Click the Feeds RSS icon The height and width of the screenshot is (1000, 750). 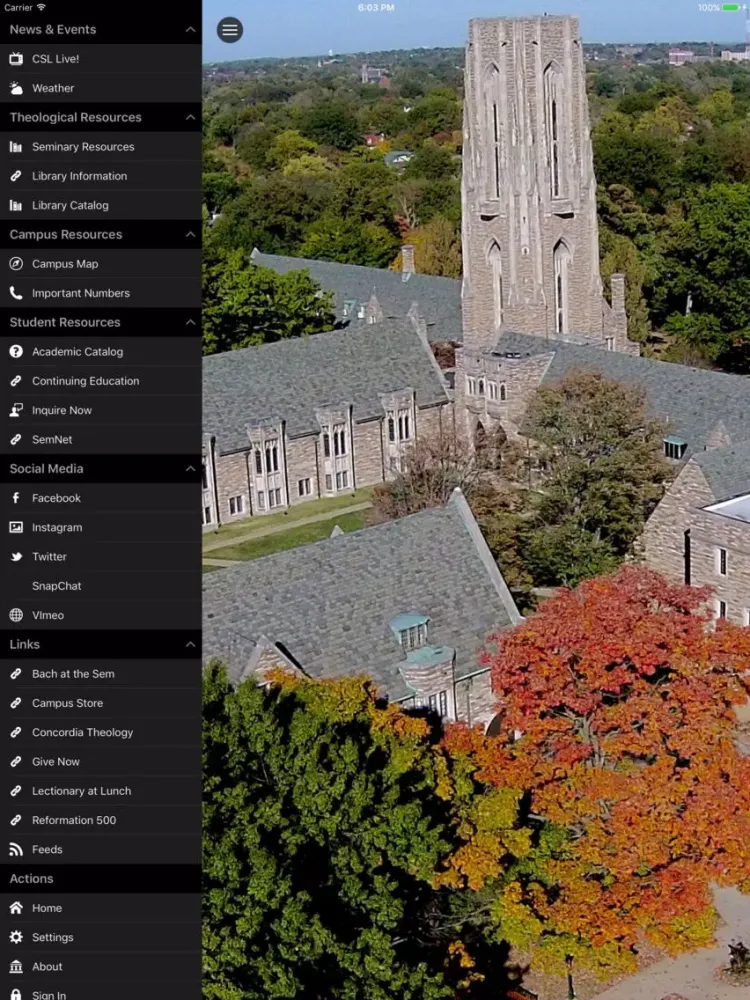16,849
